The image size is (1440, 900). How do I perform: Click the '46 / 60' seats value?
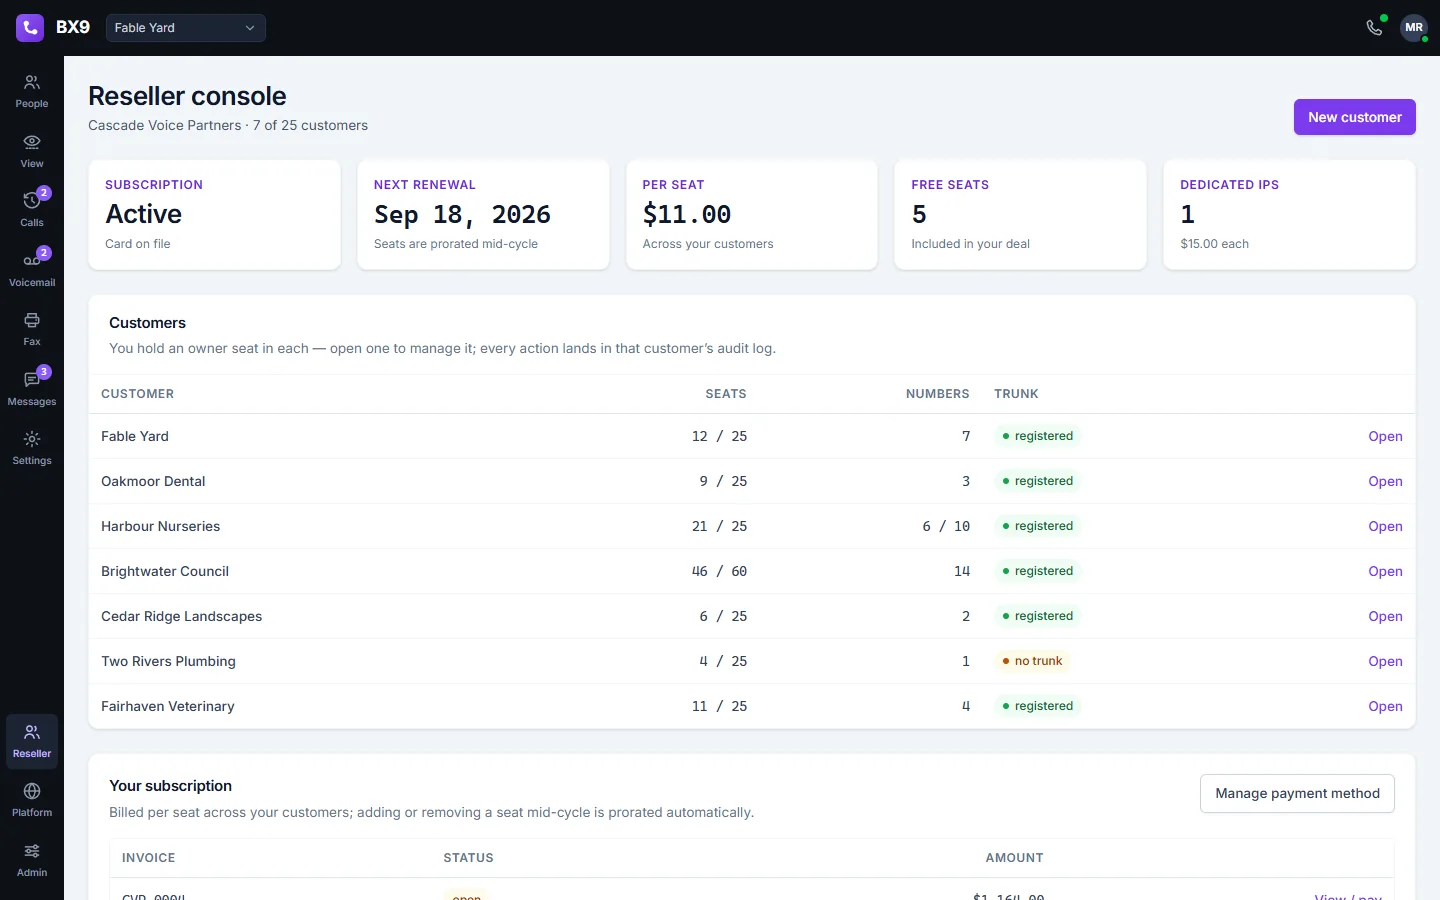point(719,571)
